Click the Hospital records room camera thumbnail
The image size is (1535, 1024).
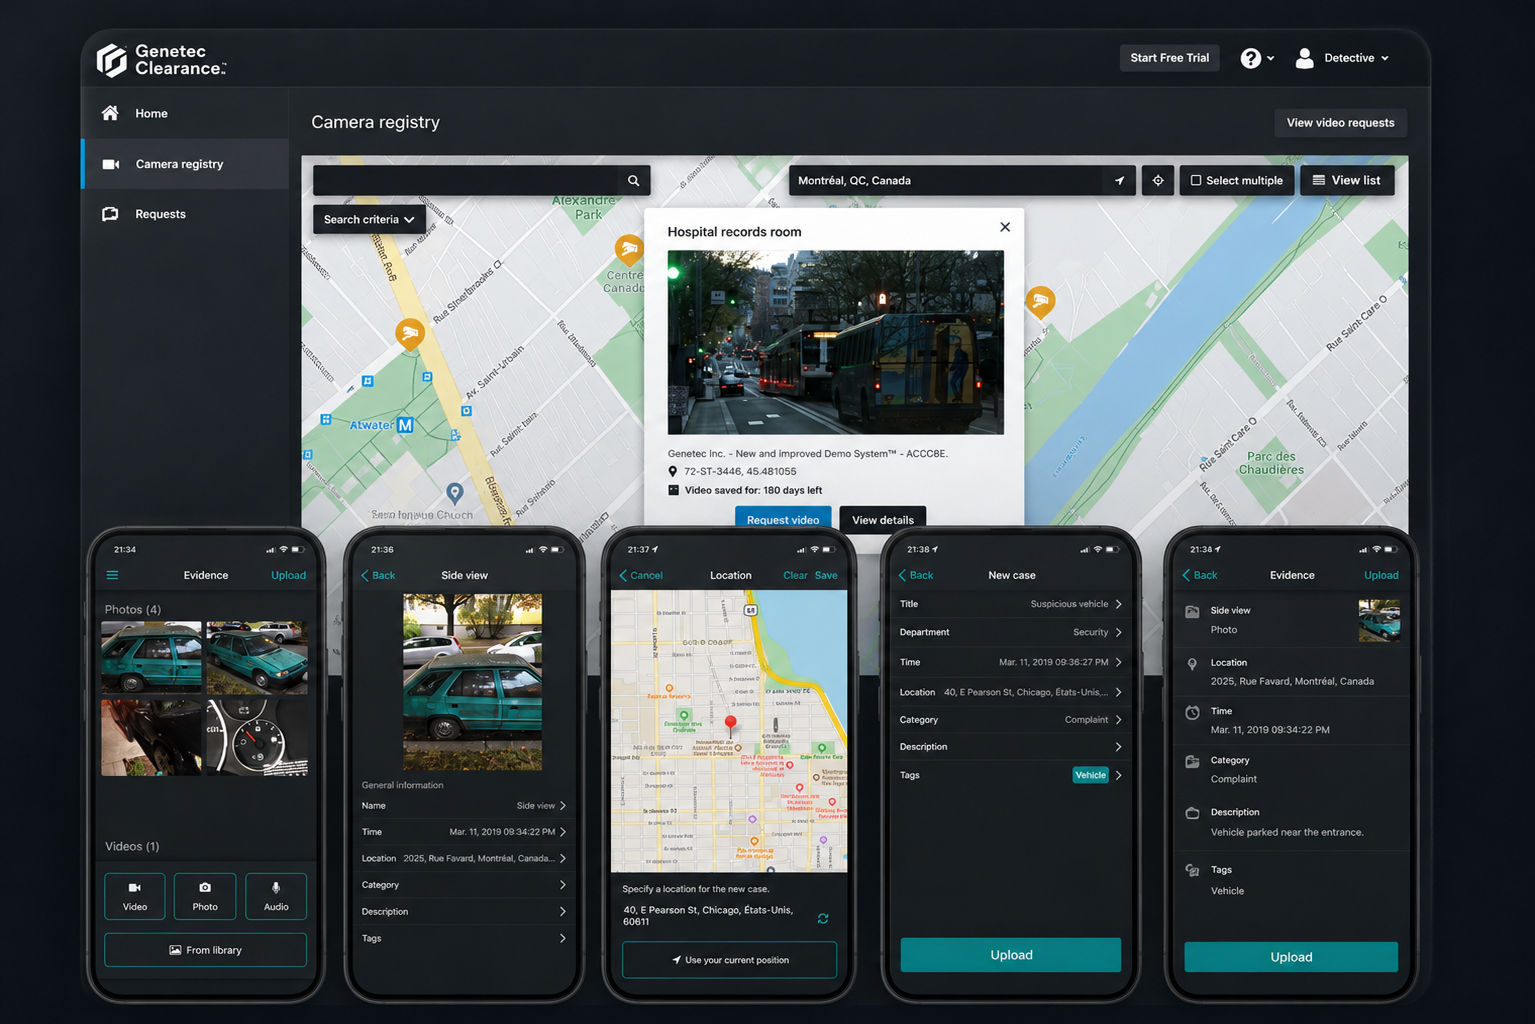[x=835, y=342]
